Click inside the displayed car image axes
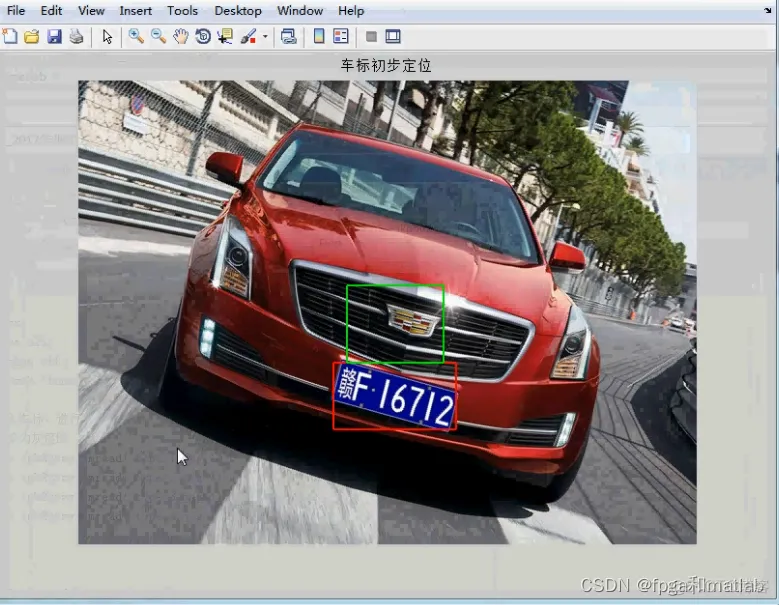The image size is (779, 605). pos(388,312)
